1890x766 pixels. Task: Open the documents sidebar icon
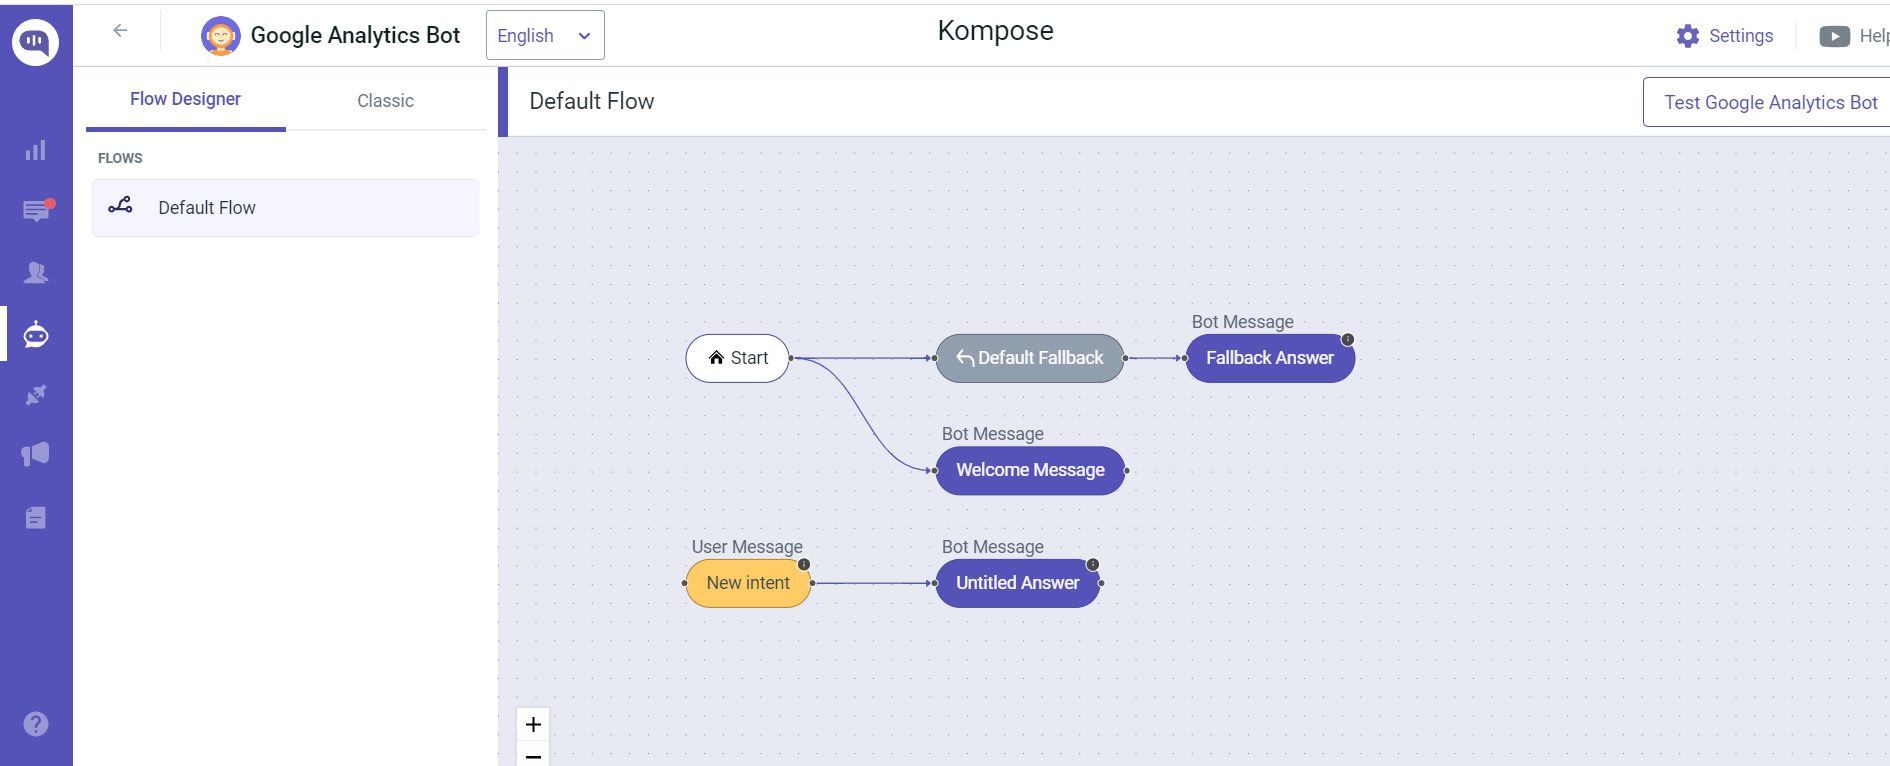click(x=36, y=517)
